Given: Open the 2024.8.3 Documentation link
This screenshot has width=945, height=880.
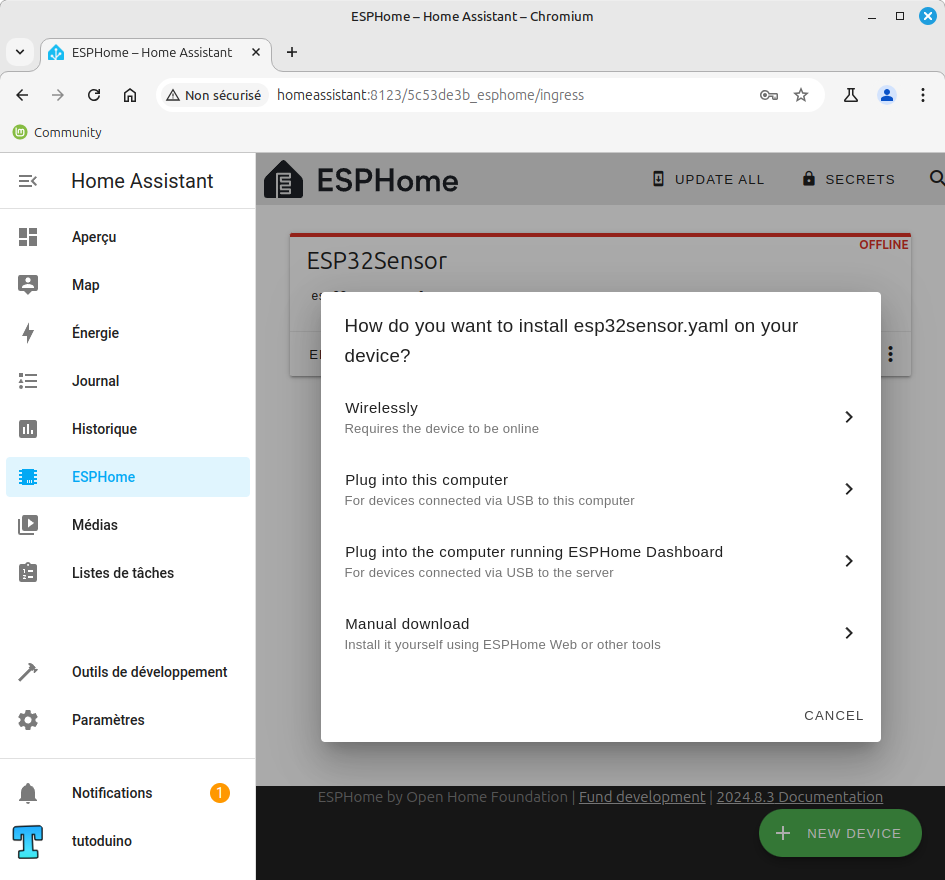Looking at the screenshot, I should (x=799, y=797).
